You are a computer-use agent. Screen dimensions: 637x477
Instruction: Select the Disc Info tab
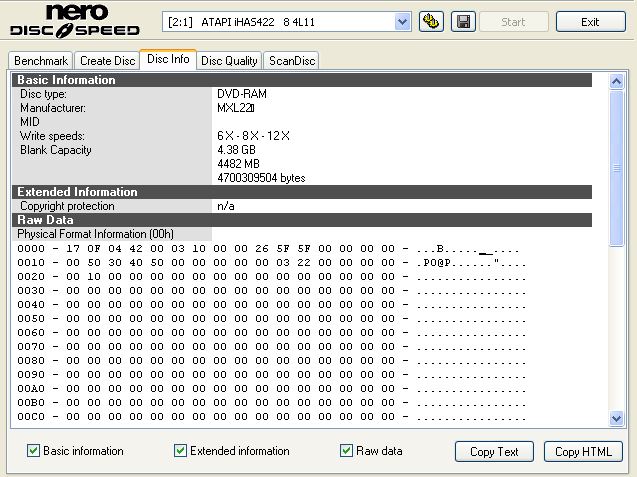[168, 59]
